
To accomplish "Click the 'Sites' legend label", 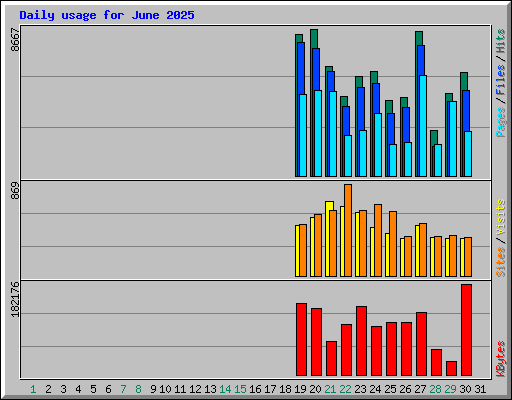I will 501,262.
